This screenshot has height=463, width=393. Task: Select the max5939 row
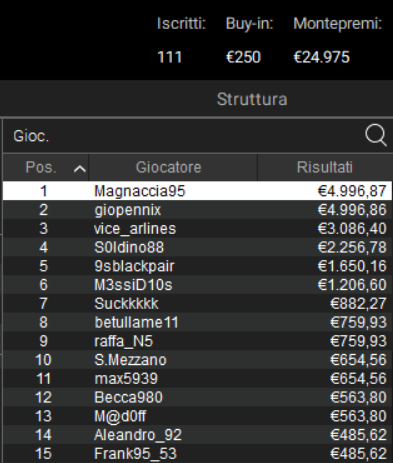click(197, 378)
